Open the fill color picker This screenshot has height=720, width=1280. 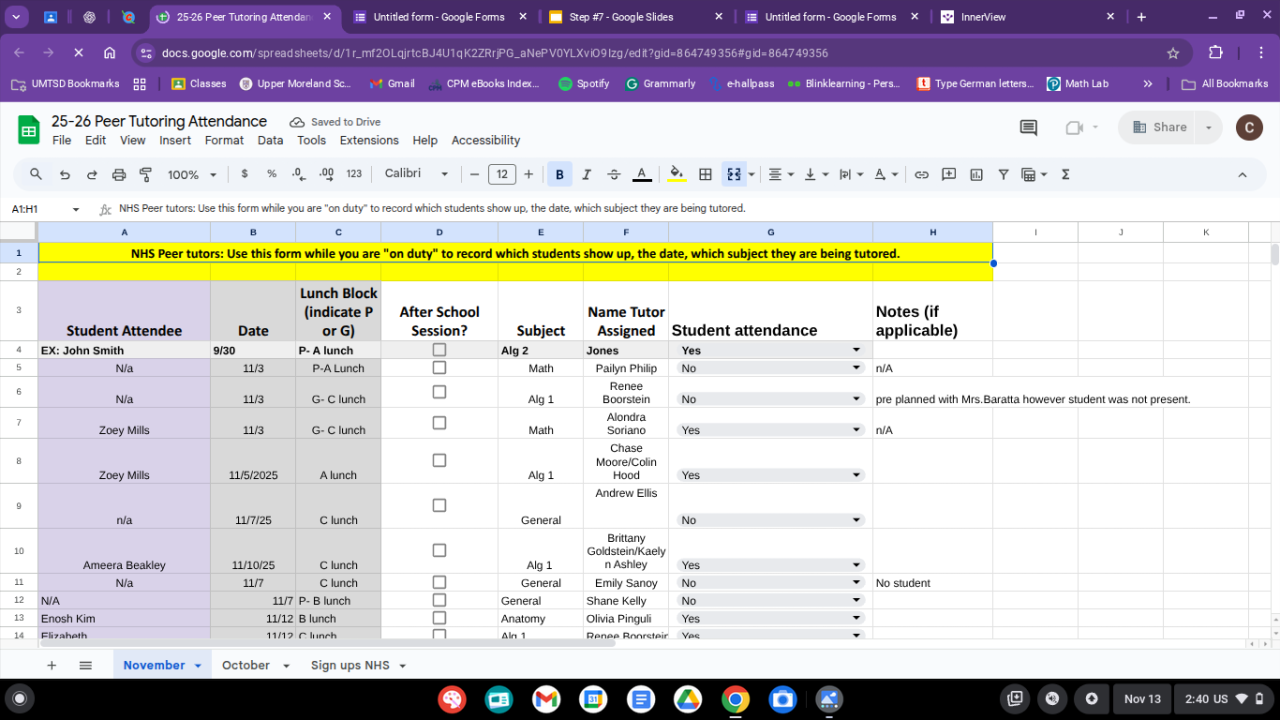pyautogui.click(x=677, y=174)
